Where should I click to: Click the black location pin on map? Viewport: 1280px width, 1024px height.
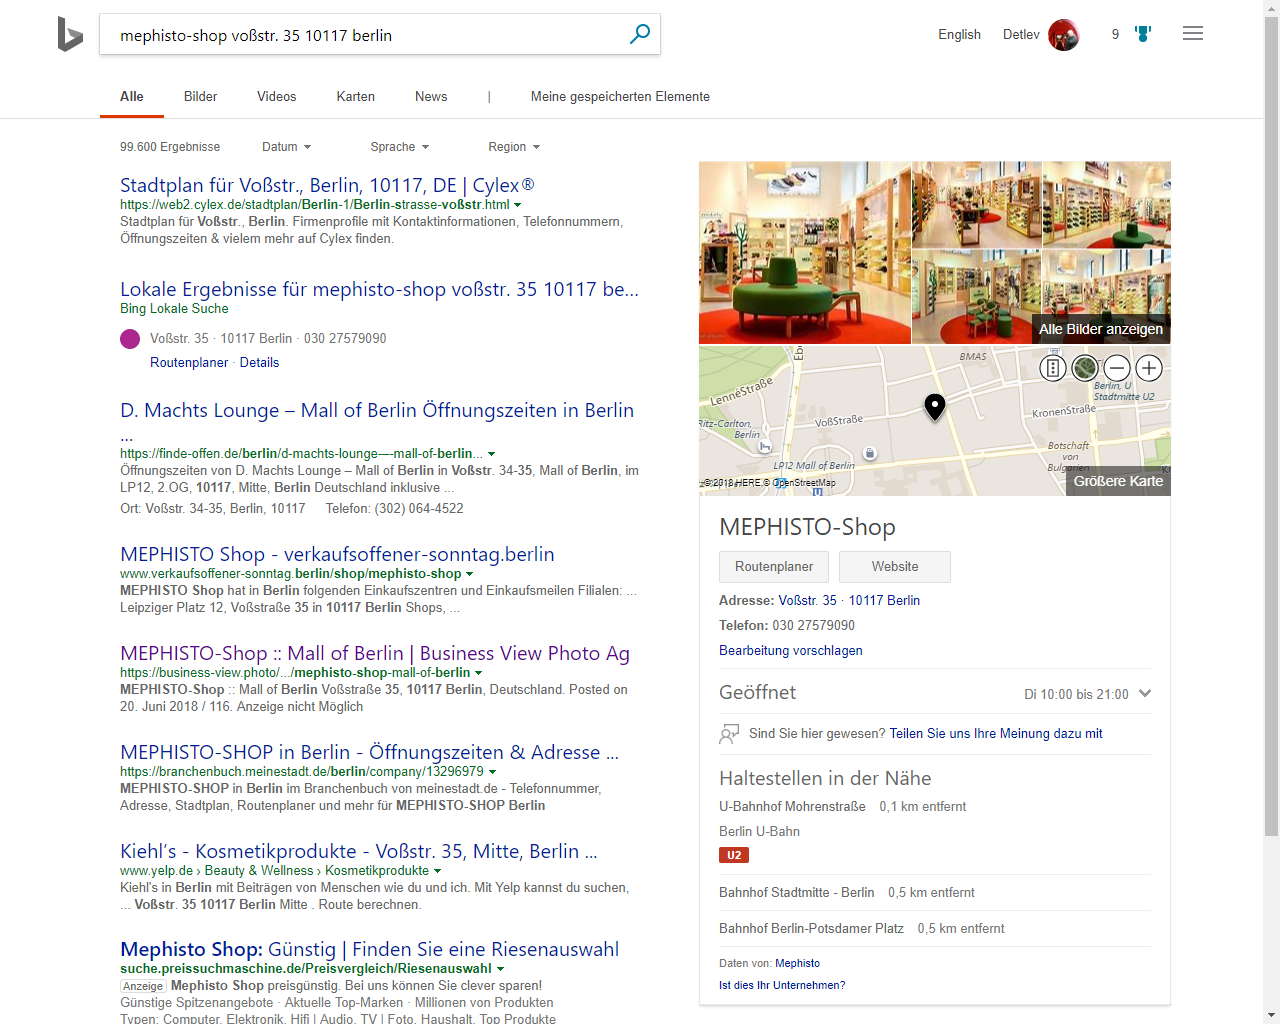(934, 406)
